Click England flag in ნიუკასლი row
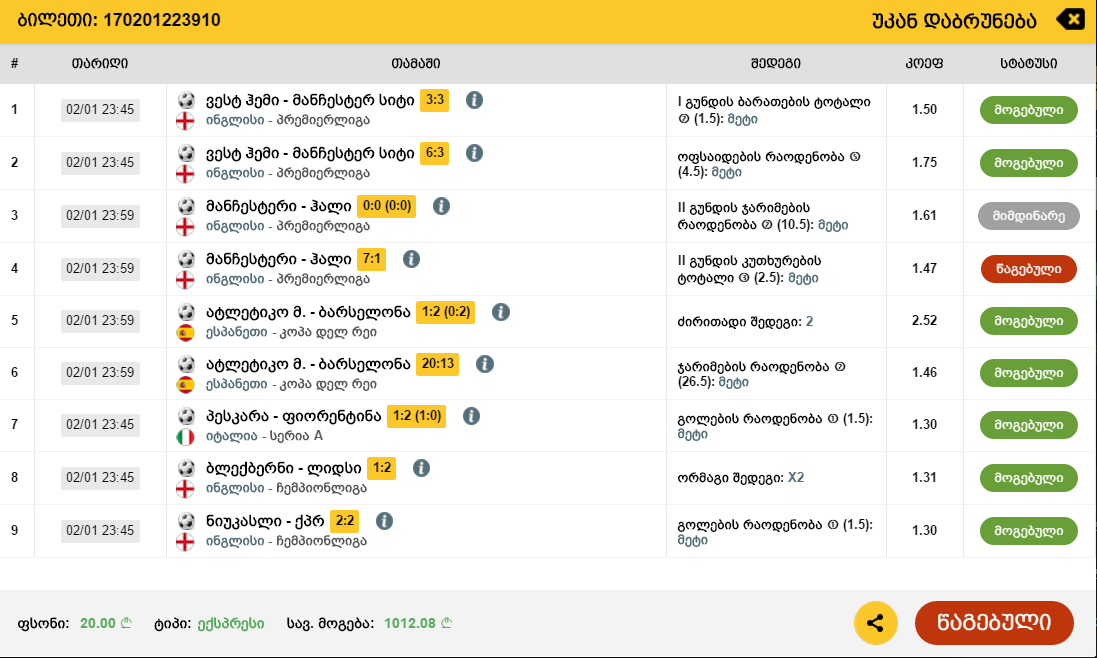 (x=185, y=542)
